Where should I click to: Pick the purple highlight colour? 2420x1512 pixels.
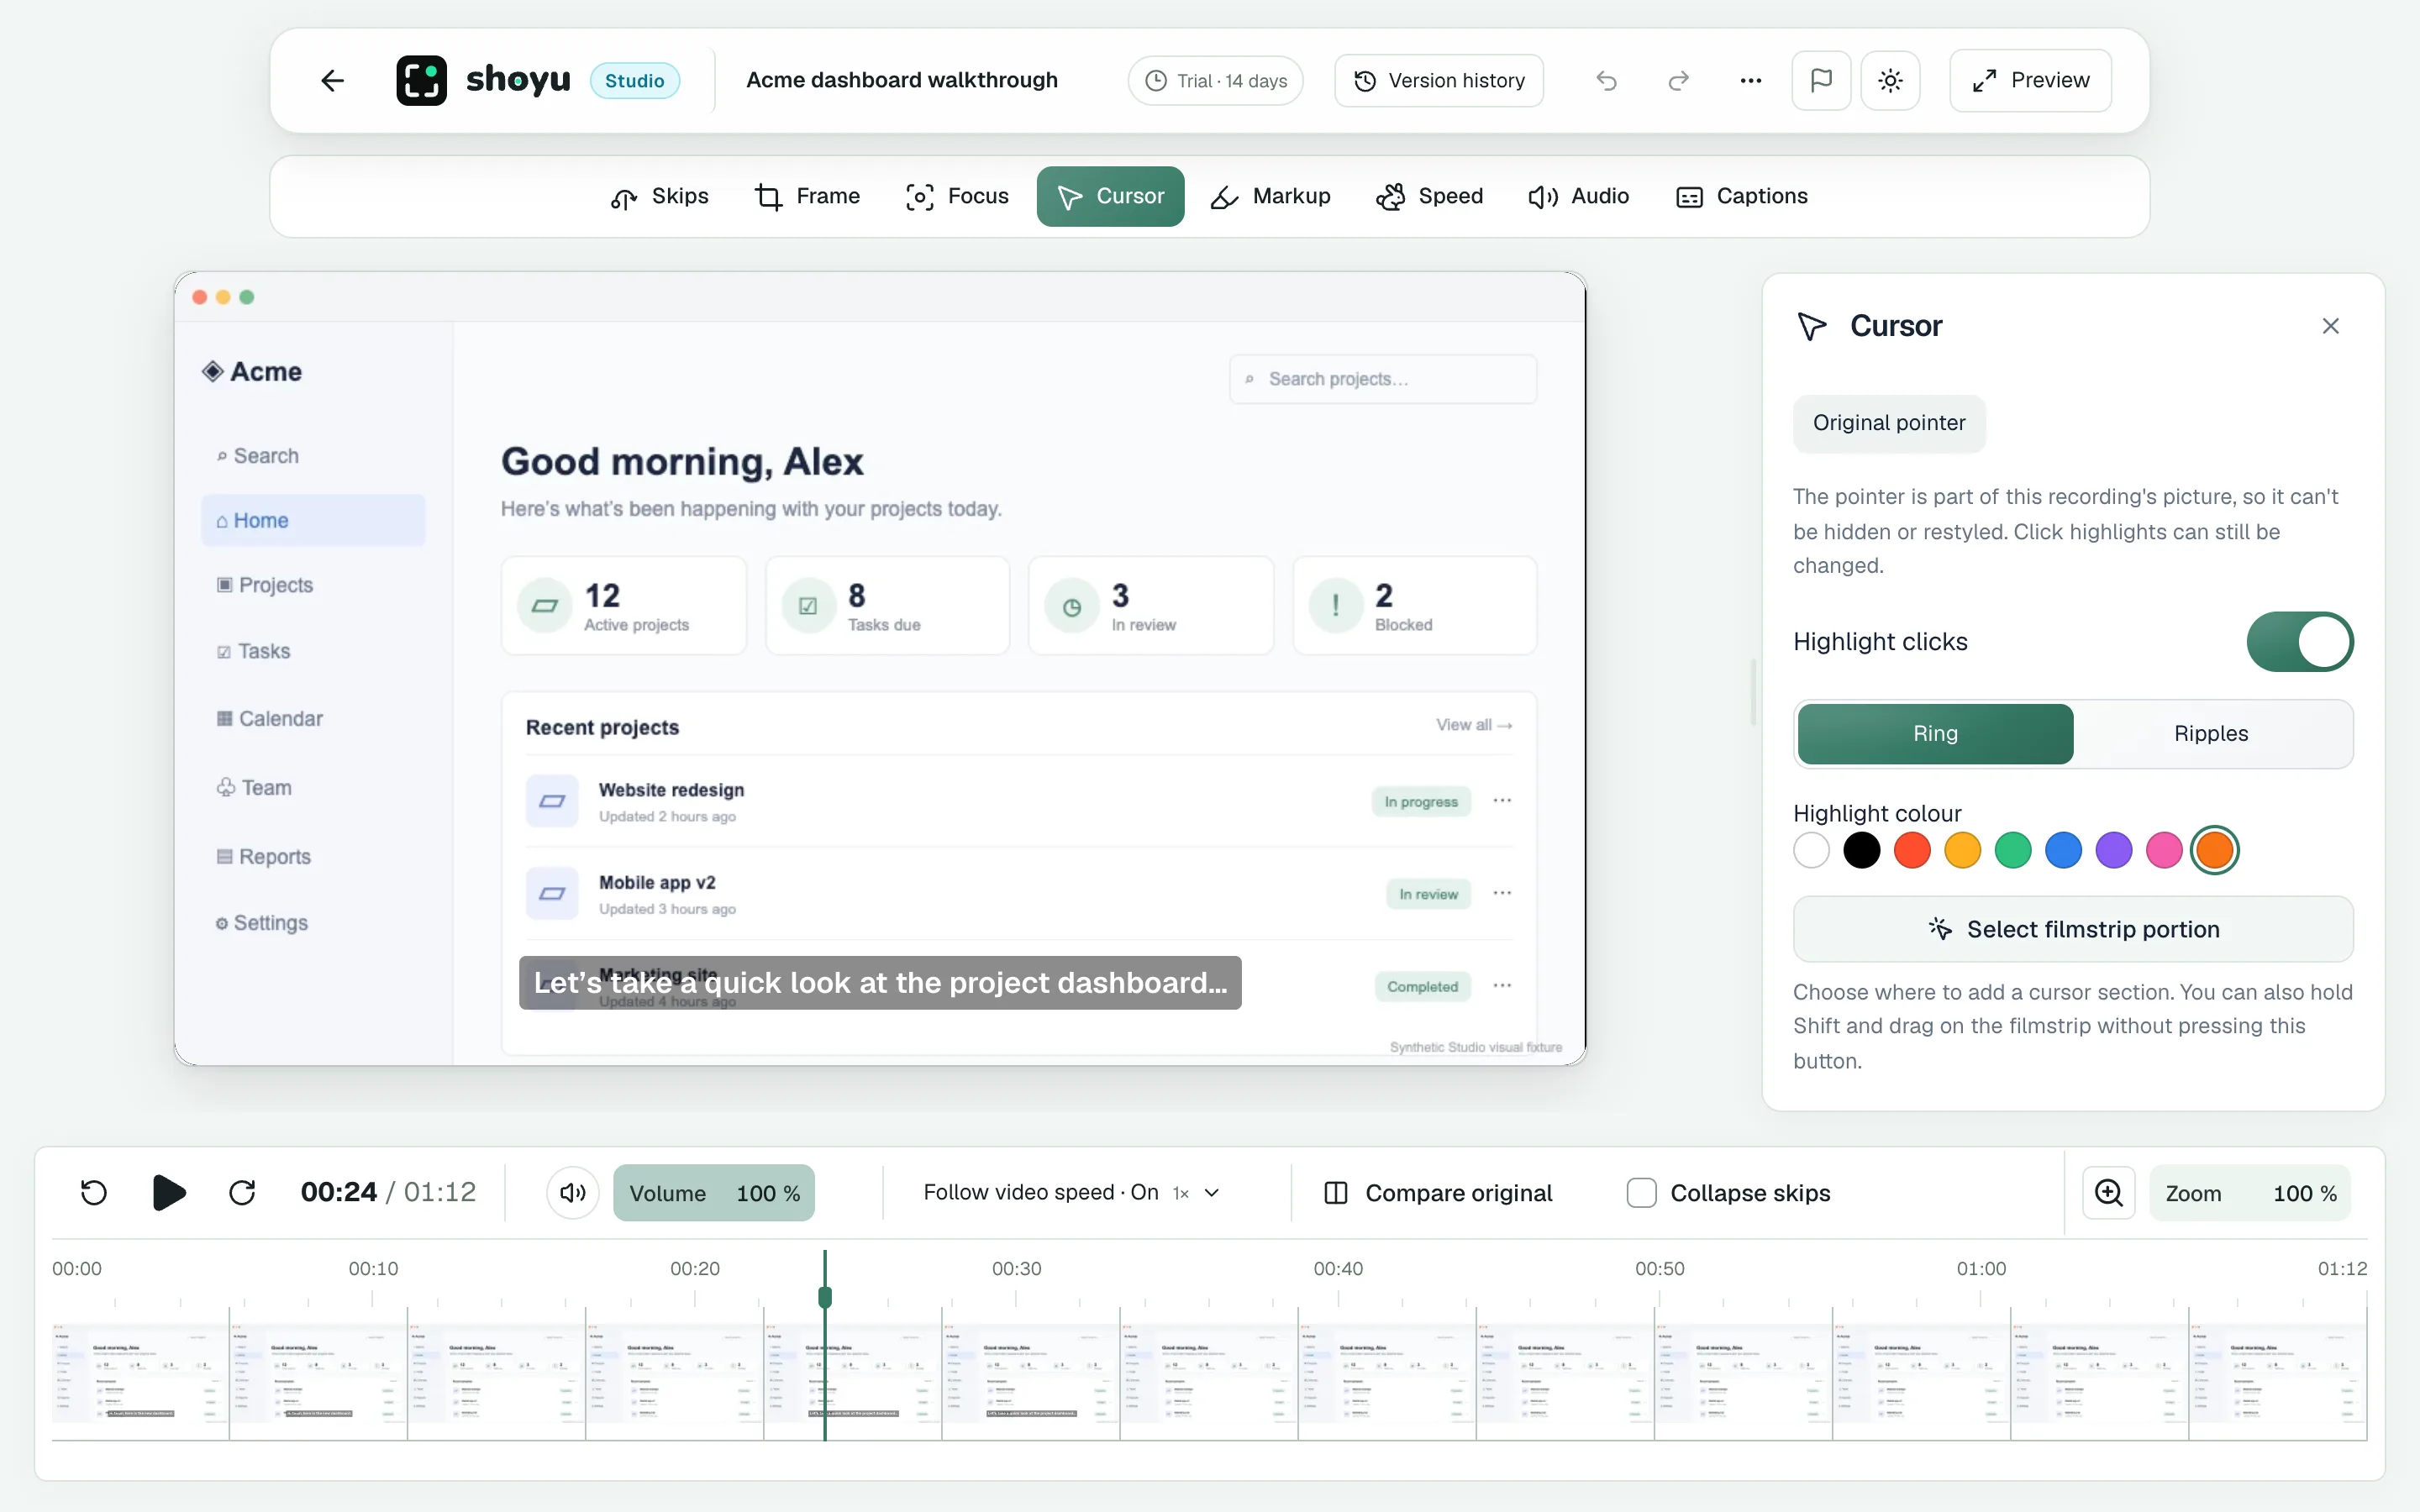tap(2114, 851)
